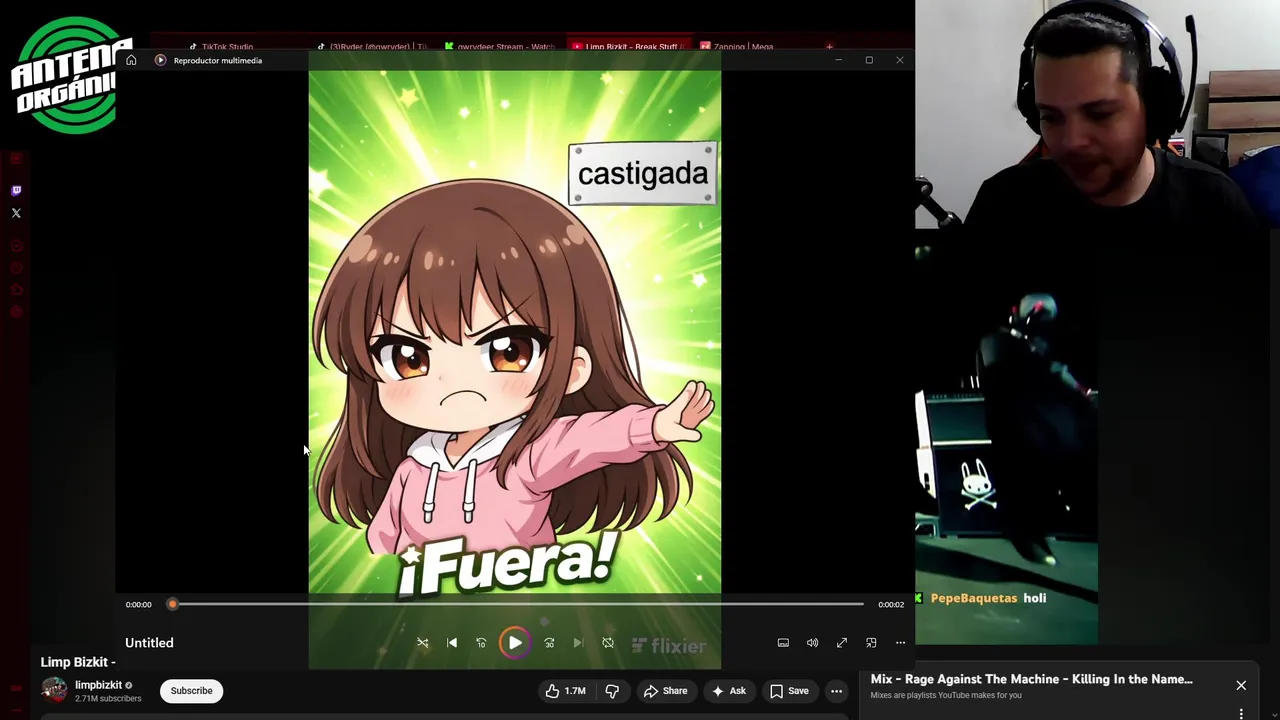Switch to the Limp Bizkit - Break Stuff tab
The height and width of the screenshot is (720, 1280).
click(x=626, y=47)
